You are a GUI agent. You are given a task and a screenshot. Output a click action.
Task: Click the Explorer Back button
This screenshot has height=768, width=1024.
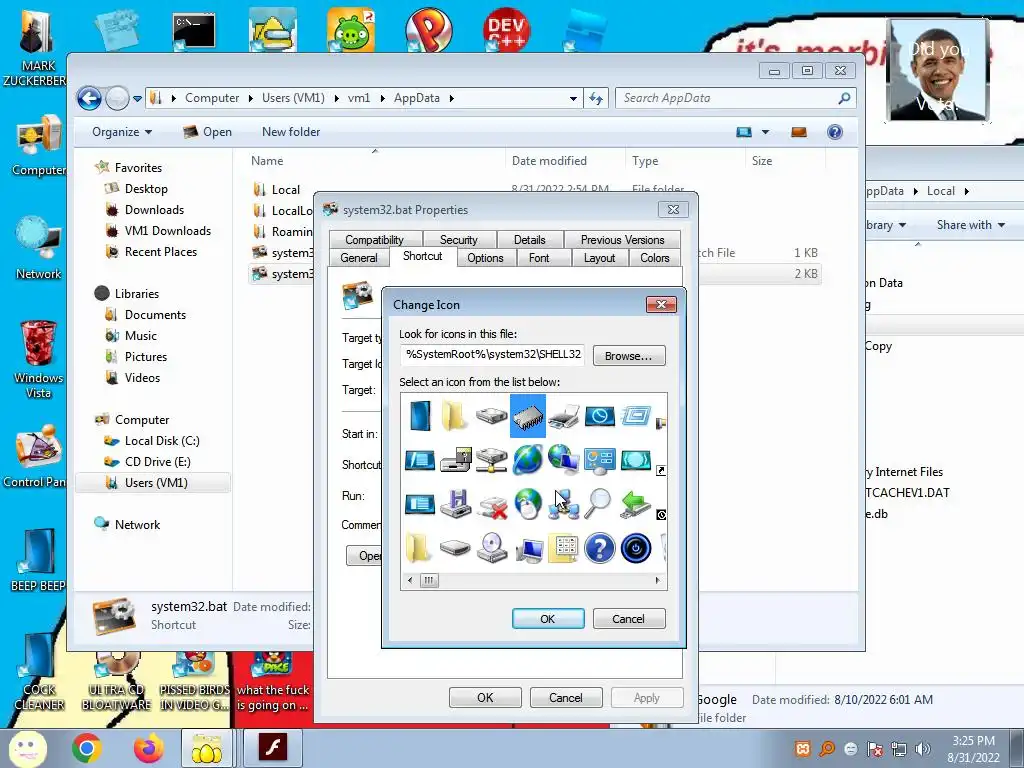89,99
